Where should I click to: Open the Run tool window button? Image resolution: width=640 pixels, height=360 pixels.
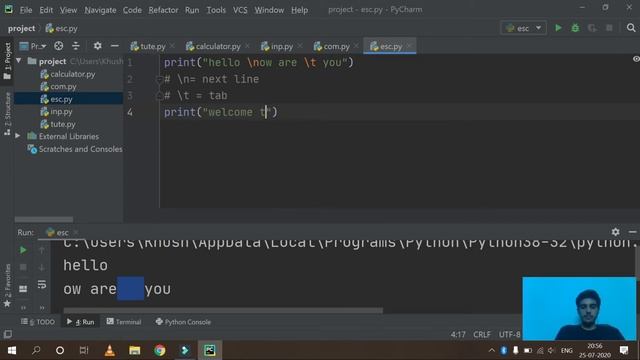tap(80, 322)
